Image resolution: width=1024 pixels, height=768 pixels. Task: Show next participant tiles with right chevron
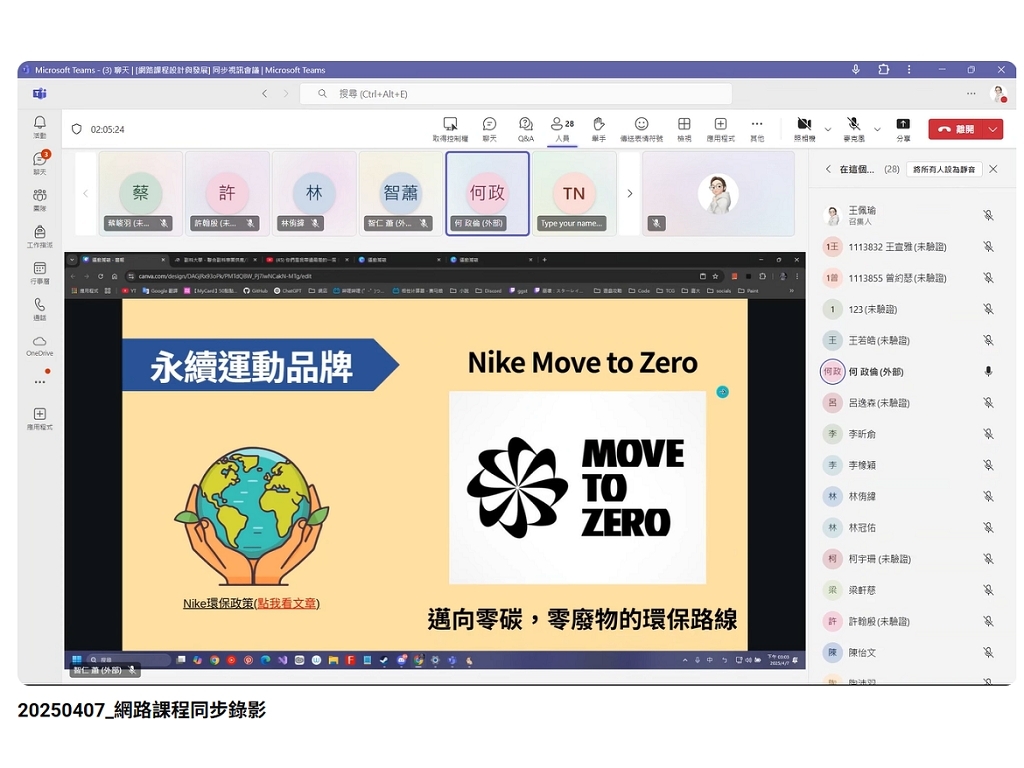(630, 193)
